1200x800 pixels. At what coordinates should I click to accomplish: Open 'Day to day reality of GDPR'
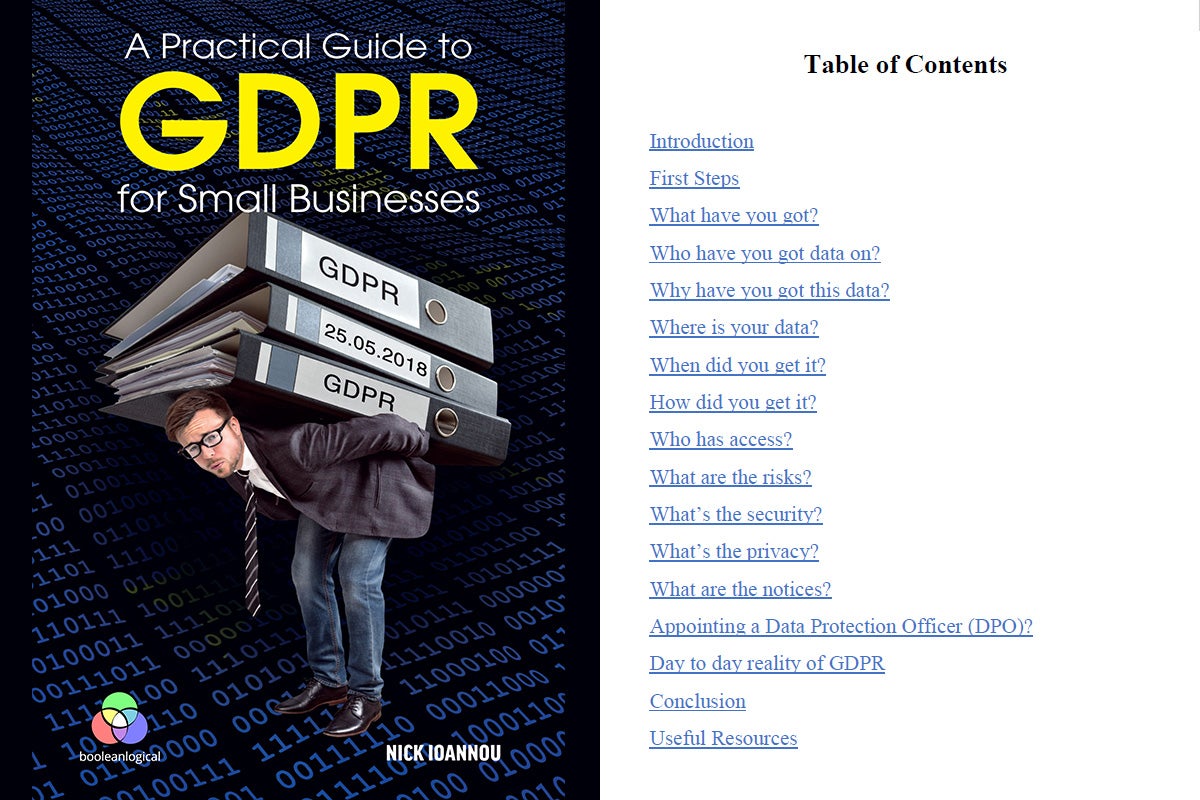tap(767, 664)
